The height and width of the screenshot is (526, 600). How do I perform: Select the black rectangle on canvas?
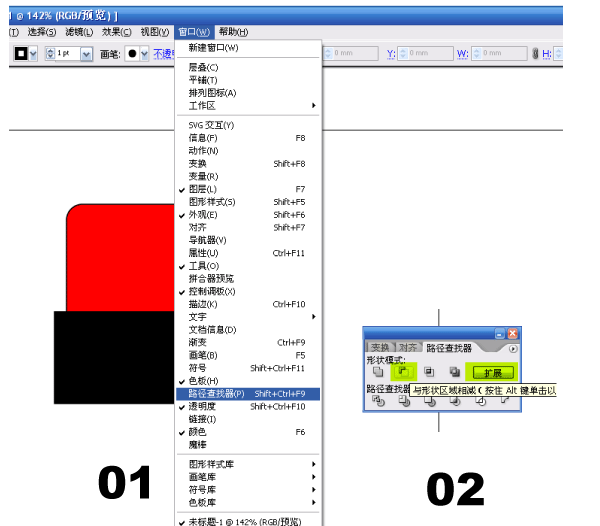(114, 357)
